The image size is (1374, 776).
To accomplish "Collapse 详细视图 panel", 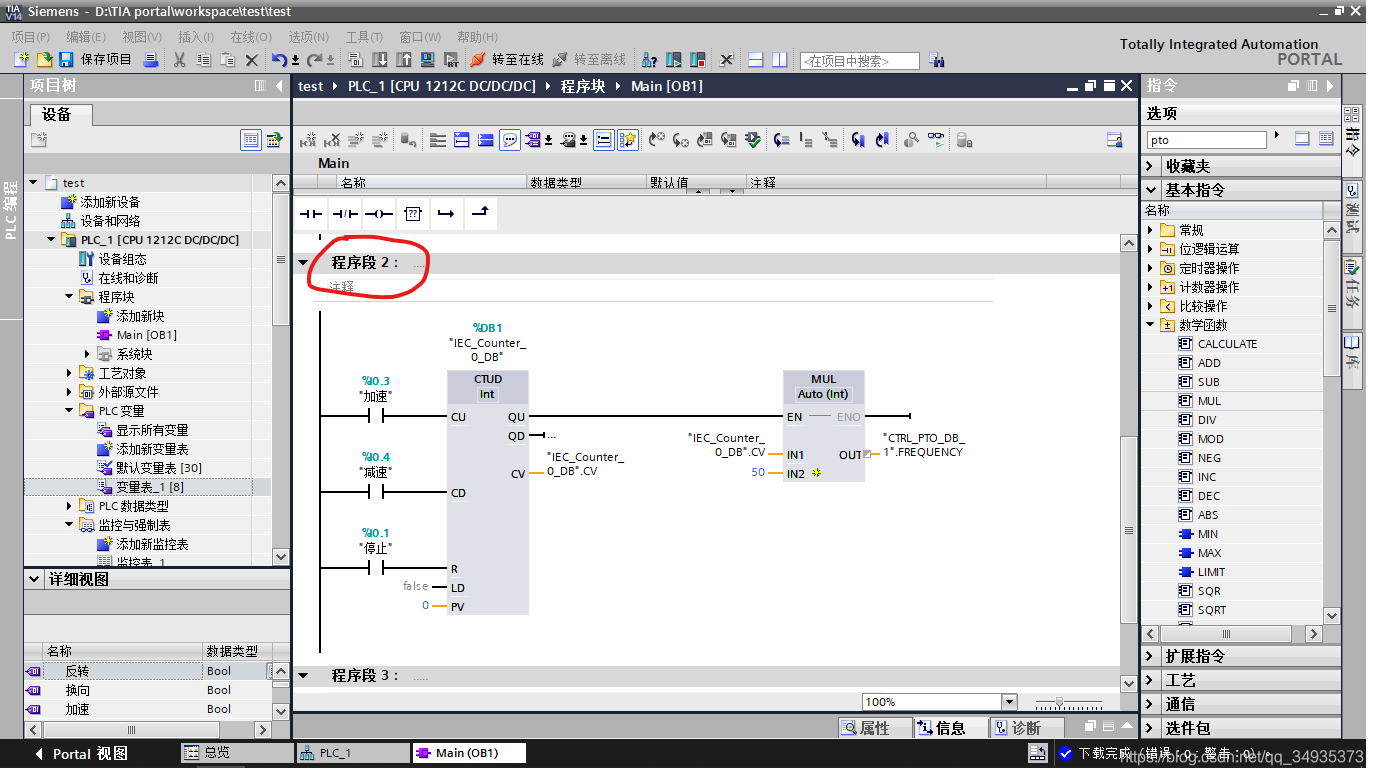I will coord(36,579).
